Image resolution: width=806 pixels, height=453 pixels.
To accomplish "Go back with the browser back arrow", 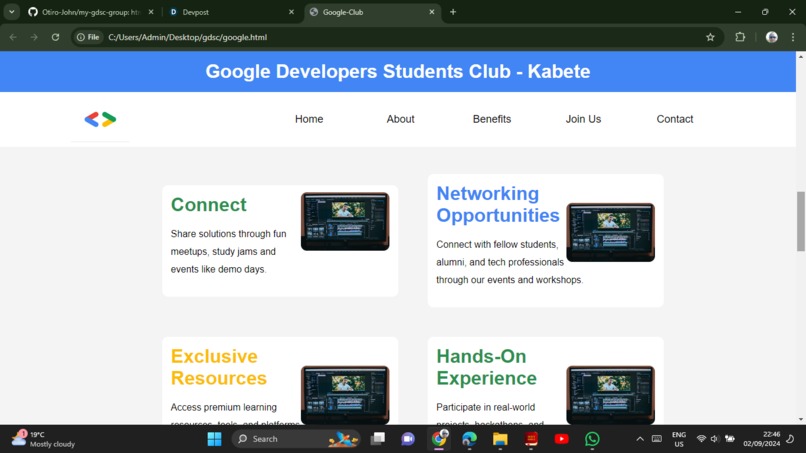I will click(13, 37).
